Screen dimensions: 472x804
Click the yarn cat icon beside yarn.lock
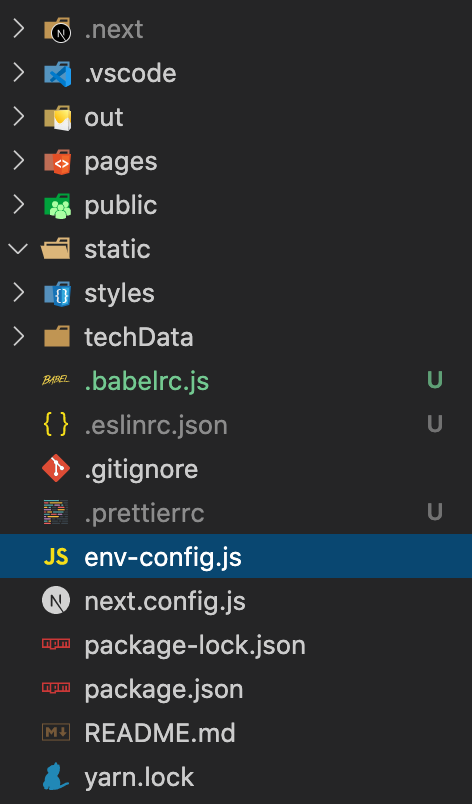(56, 776)
